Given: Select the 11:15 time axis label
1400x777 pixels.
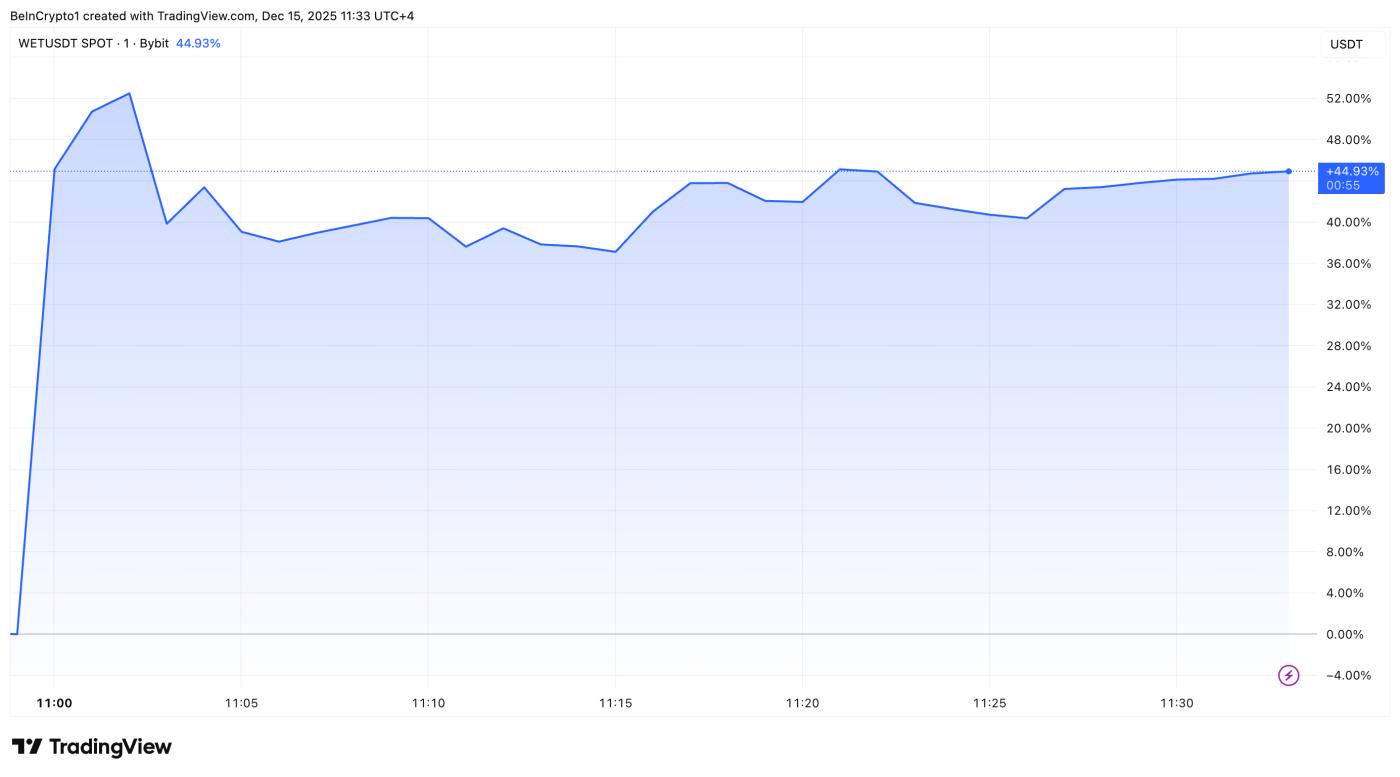Looking at the screenshot, I should pyautogui.click(x=615, y=703).
